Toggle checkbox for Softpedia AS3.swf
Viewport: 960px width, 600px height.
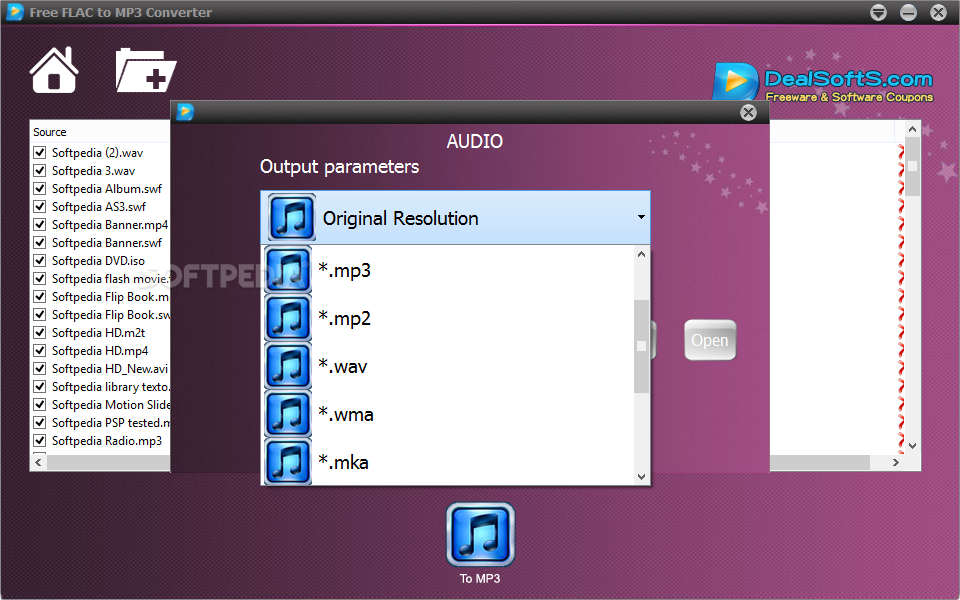click(40, 206)
